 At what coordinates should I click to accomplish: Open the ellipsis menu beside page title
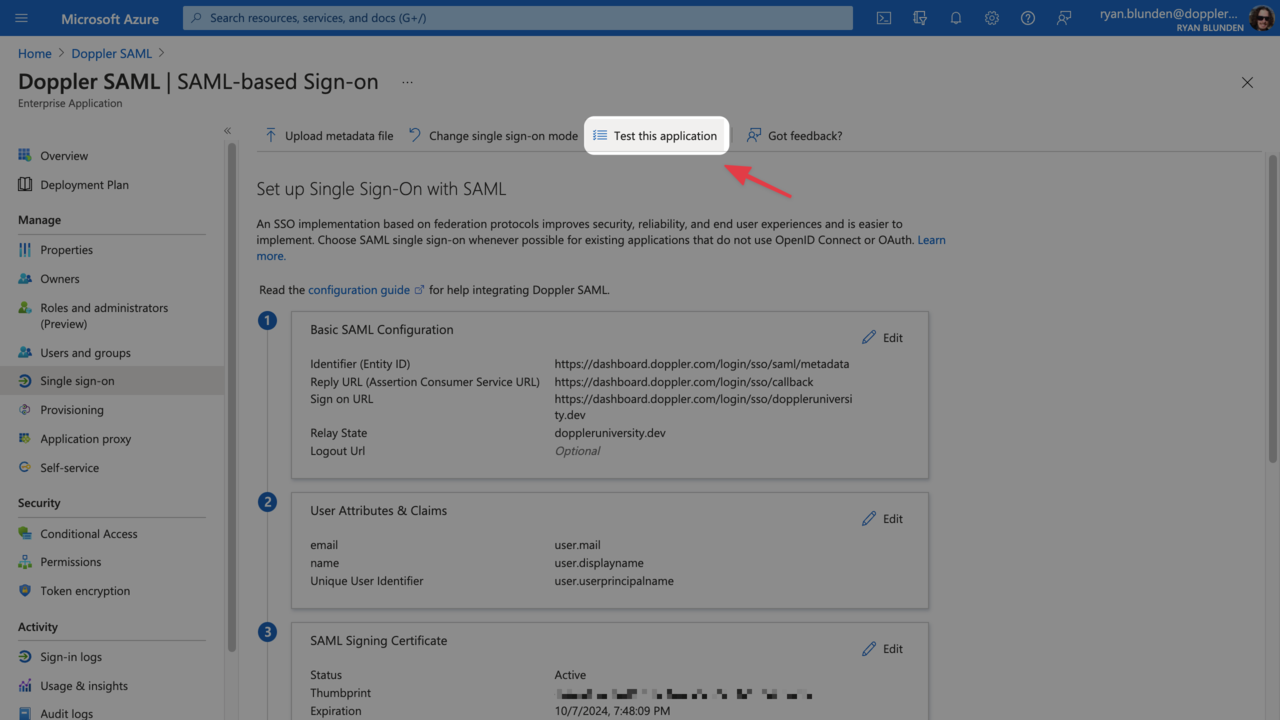(407, 83)
